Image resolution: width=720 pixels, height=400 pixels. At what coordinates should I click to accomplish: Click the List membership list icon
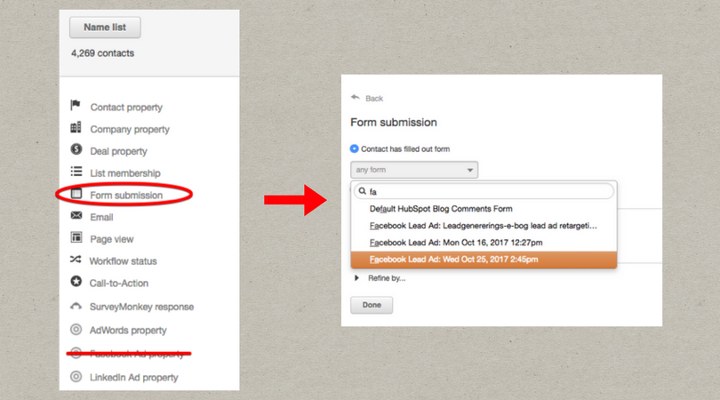76,172
